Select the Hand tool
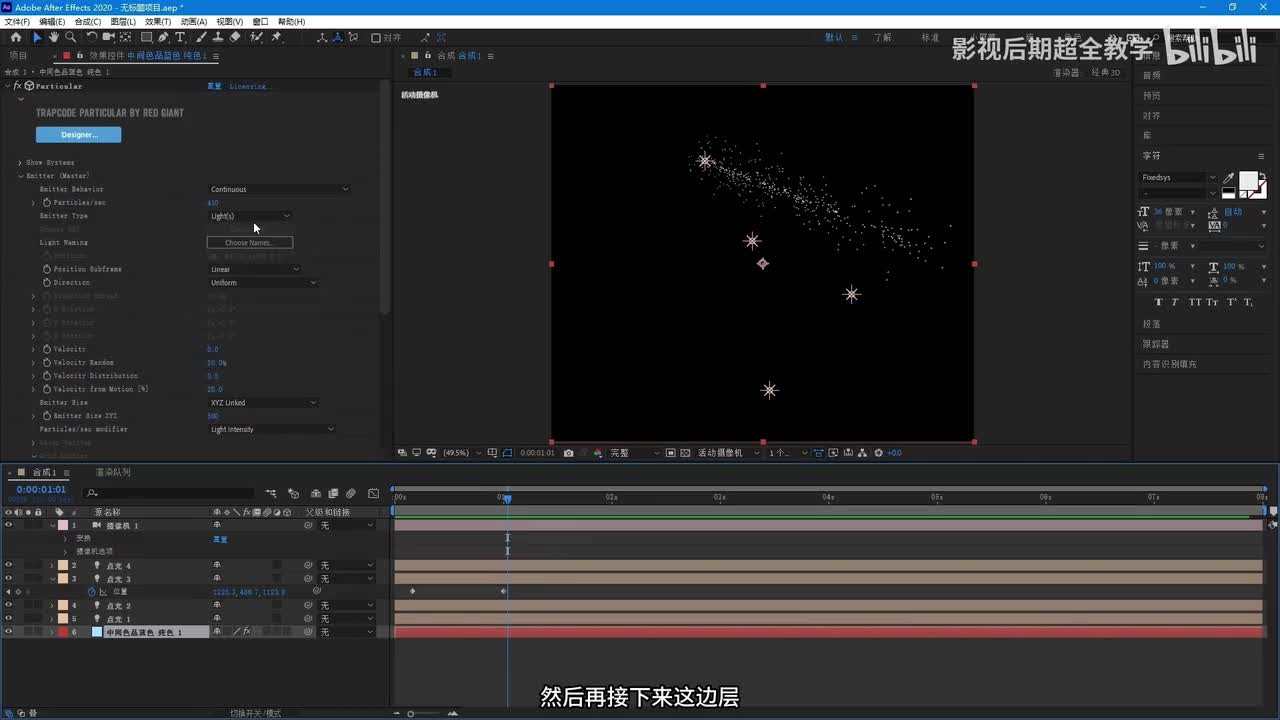Viewport: 1280px width, 720px height. click(54, 37)
